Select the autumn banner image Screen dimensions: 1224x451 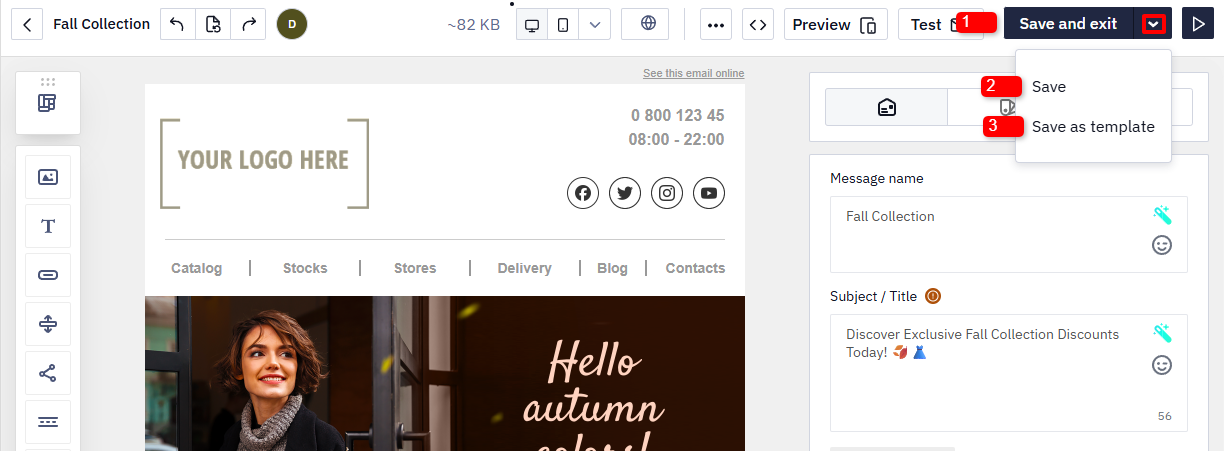pos(445,374)
